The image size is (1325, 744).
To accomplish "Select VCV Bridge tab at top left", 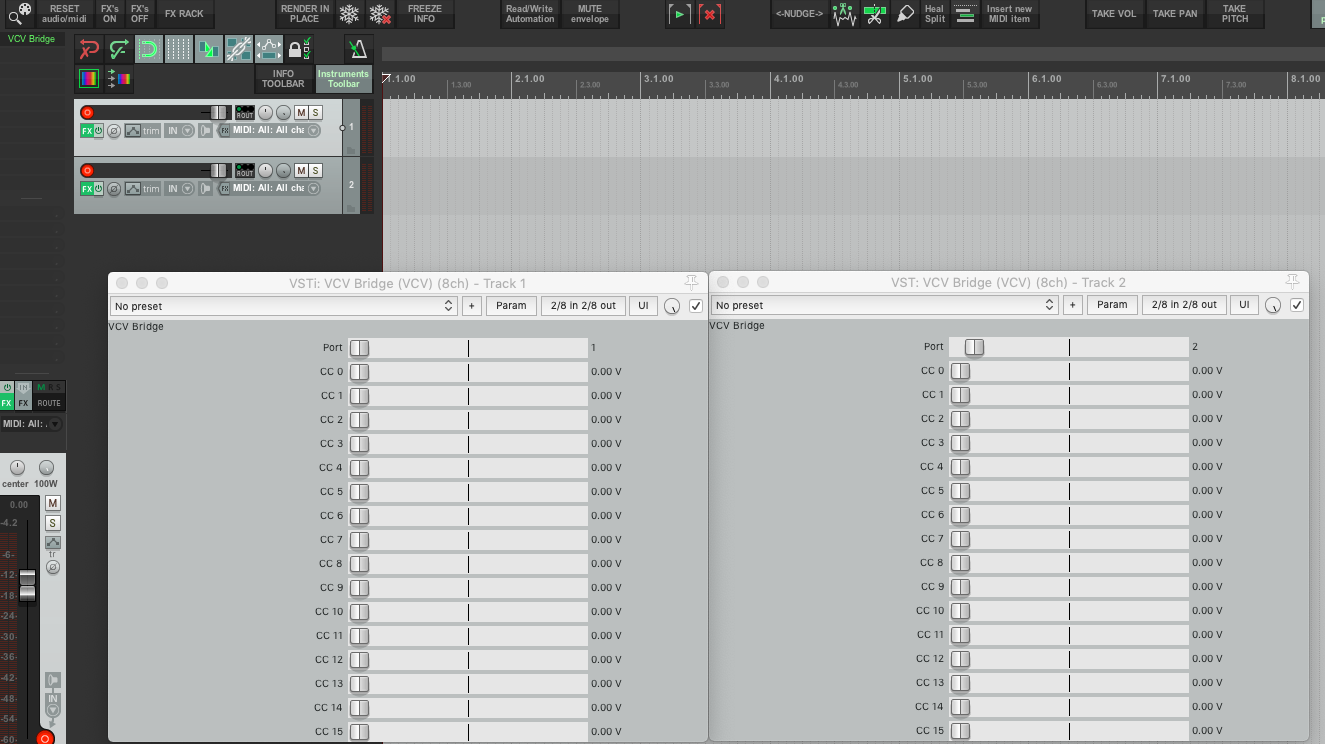I will coord(31,39).
